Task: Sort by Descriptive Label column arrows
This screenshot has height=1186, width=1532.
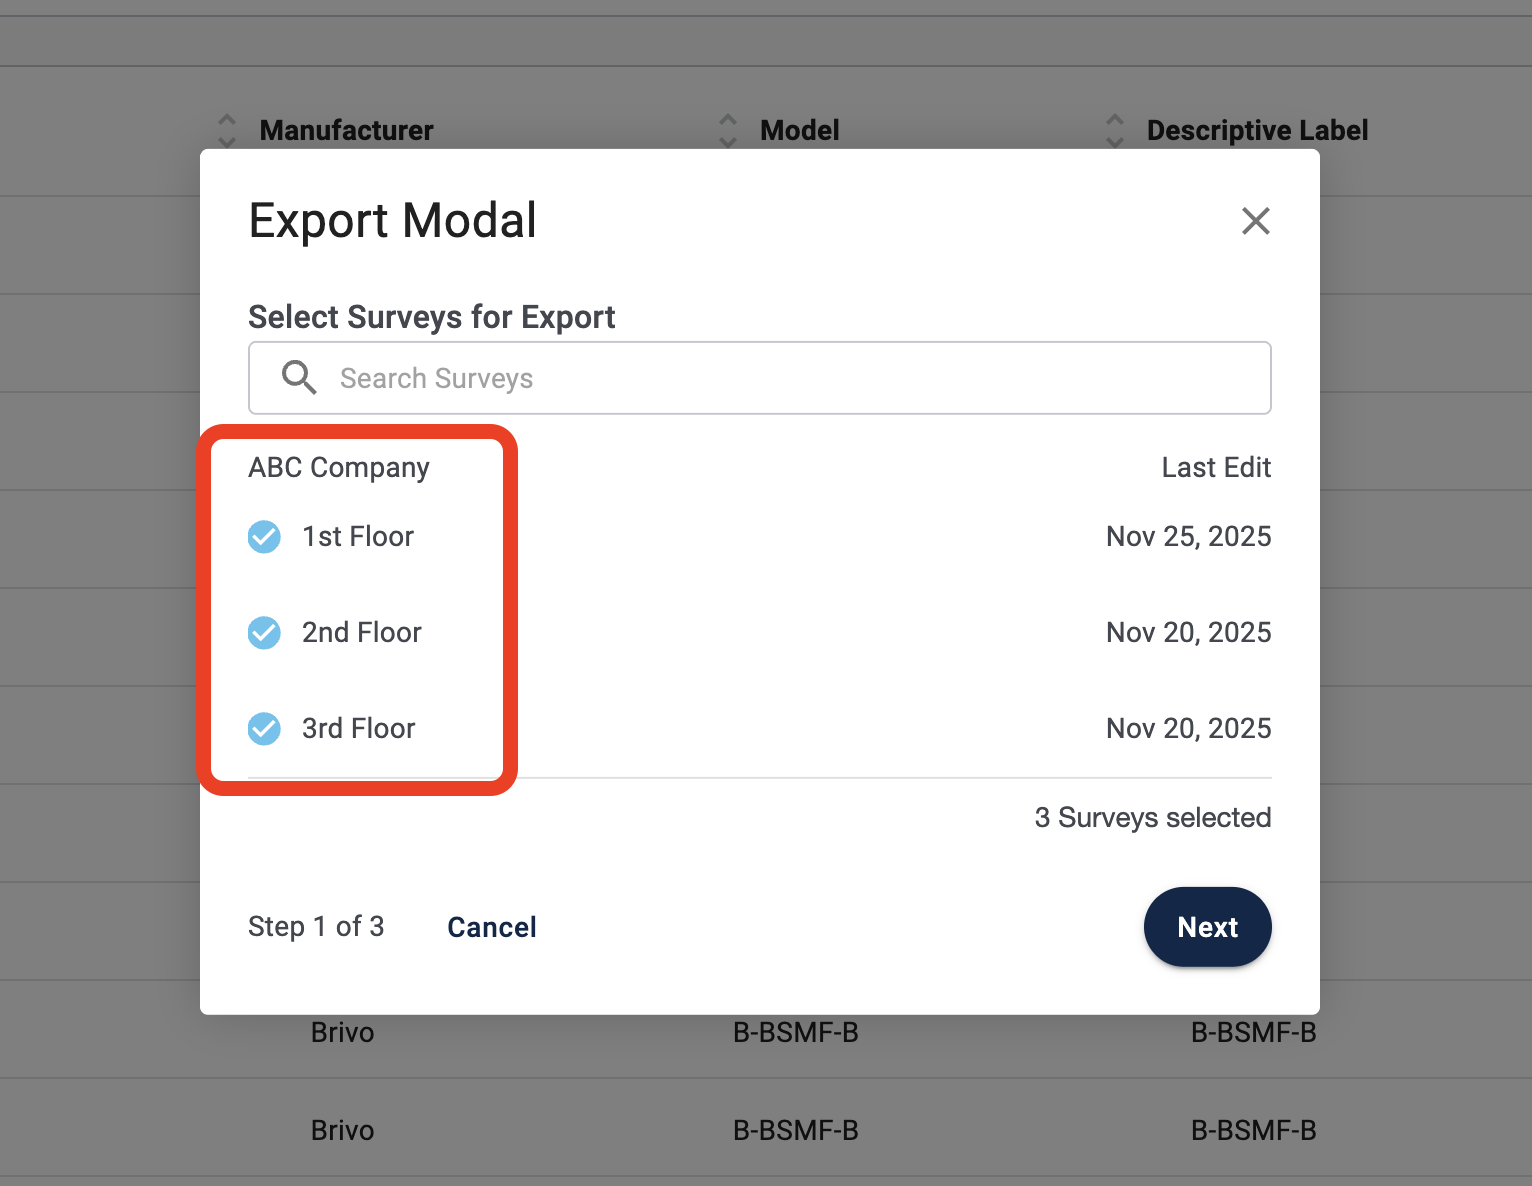Action: coord(1115,130)
